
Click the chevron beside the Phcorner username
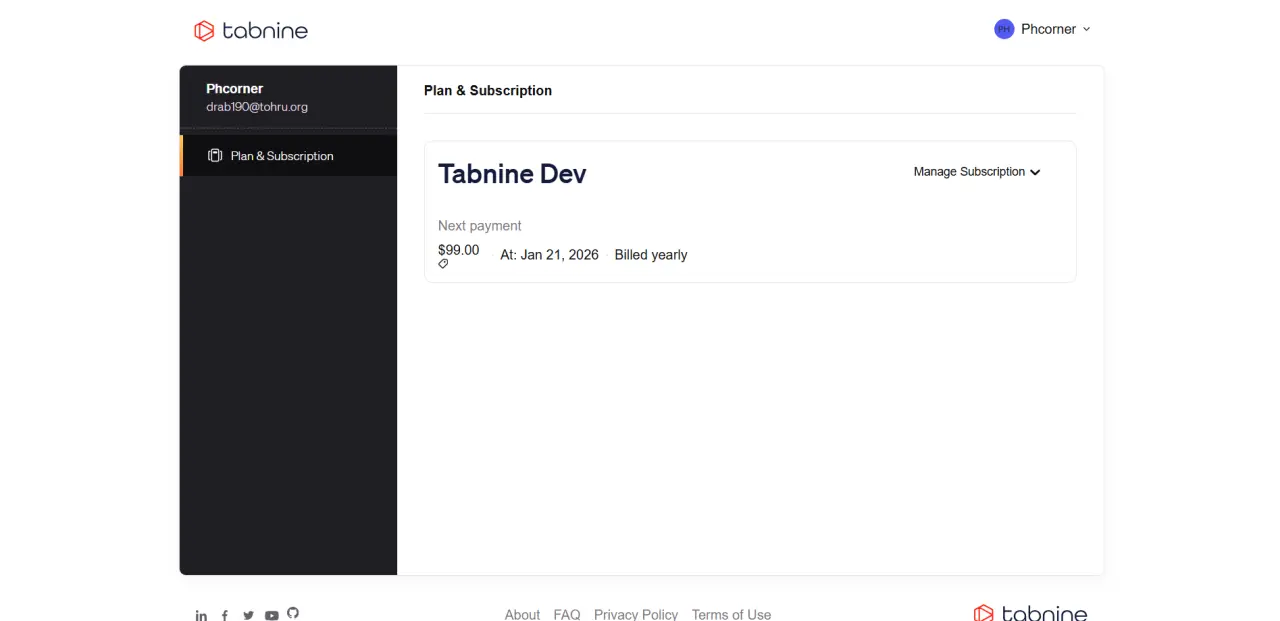1087,29
